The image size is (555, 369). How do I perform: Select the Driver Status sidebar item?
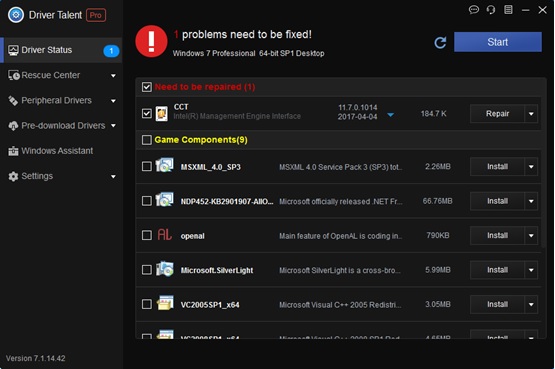[x=61, y=50]
